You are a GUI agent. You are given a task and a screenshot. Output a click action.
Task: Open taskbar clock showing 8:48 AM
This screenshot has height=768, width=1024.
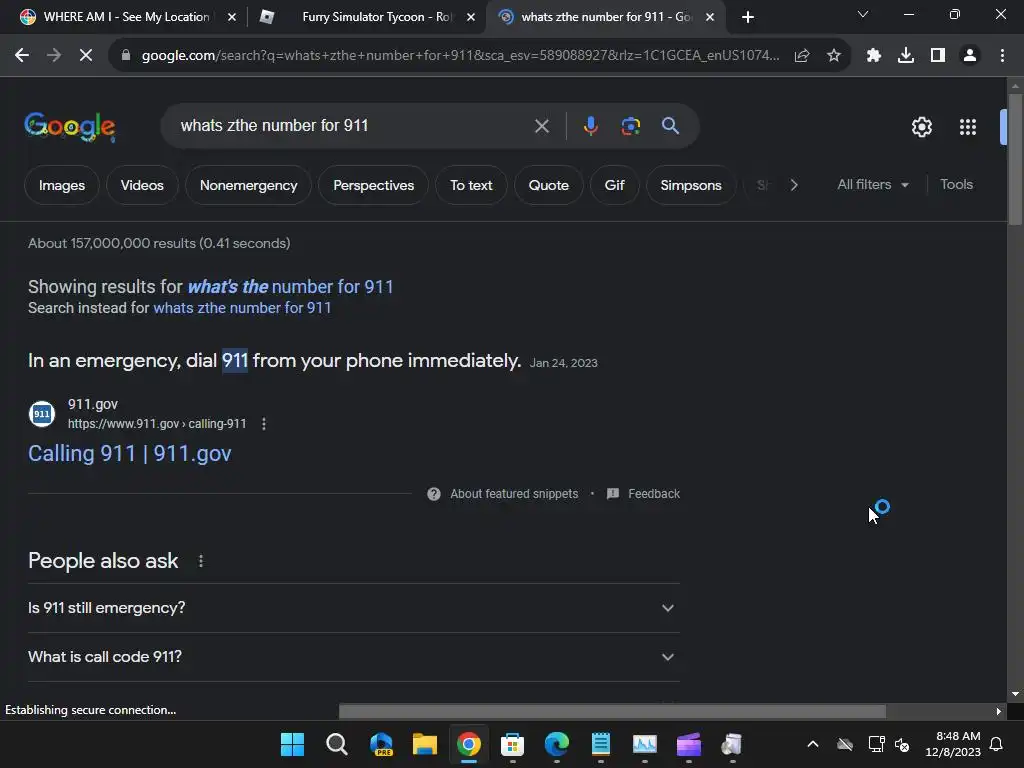[x=953, y=744]
